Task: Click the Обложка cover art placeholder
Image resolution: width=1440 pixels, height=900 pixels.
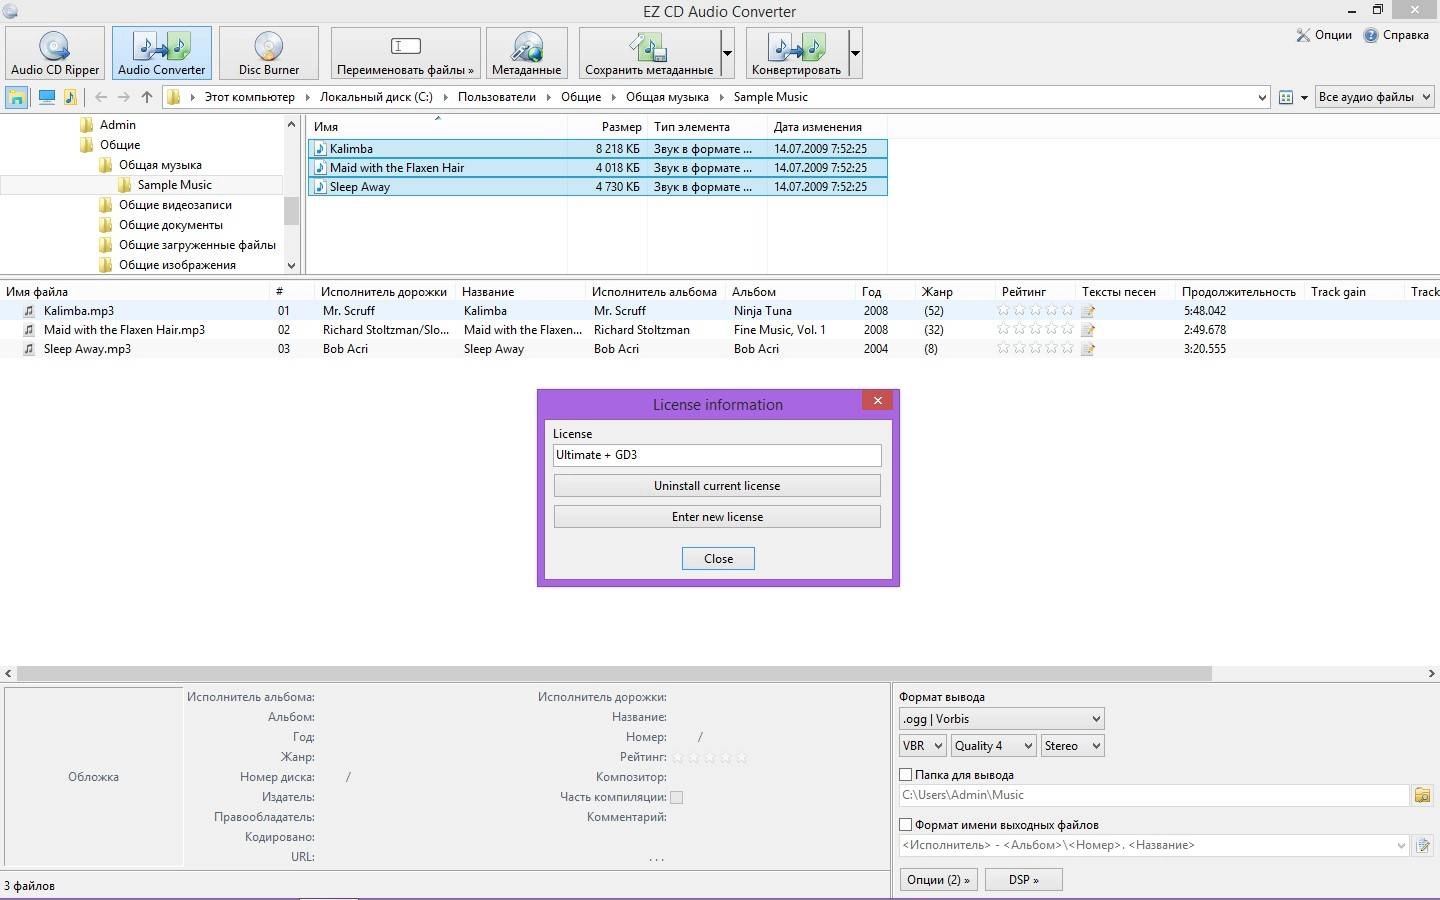Action: coord(93,776)
